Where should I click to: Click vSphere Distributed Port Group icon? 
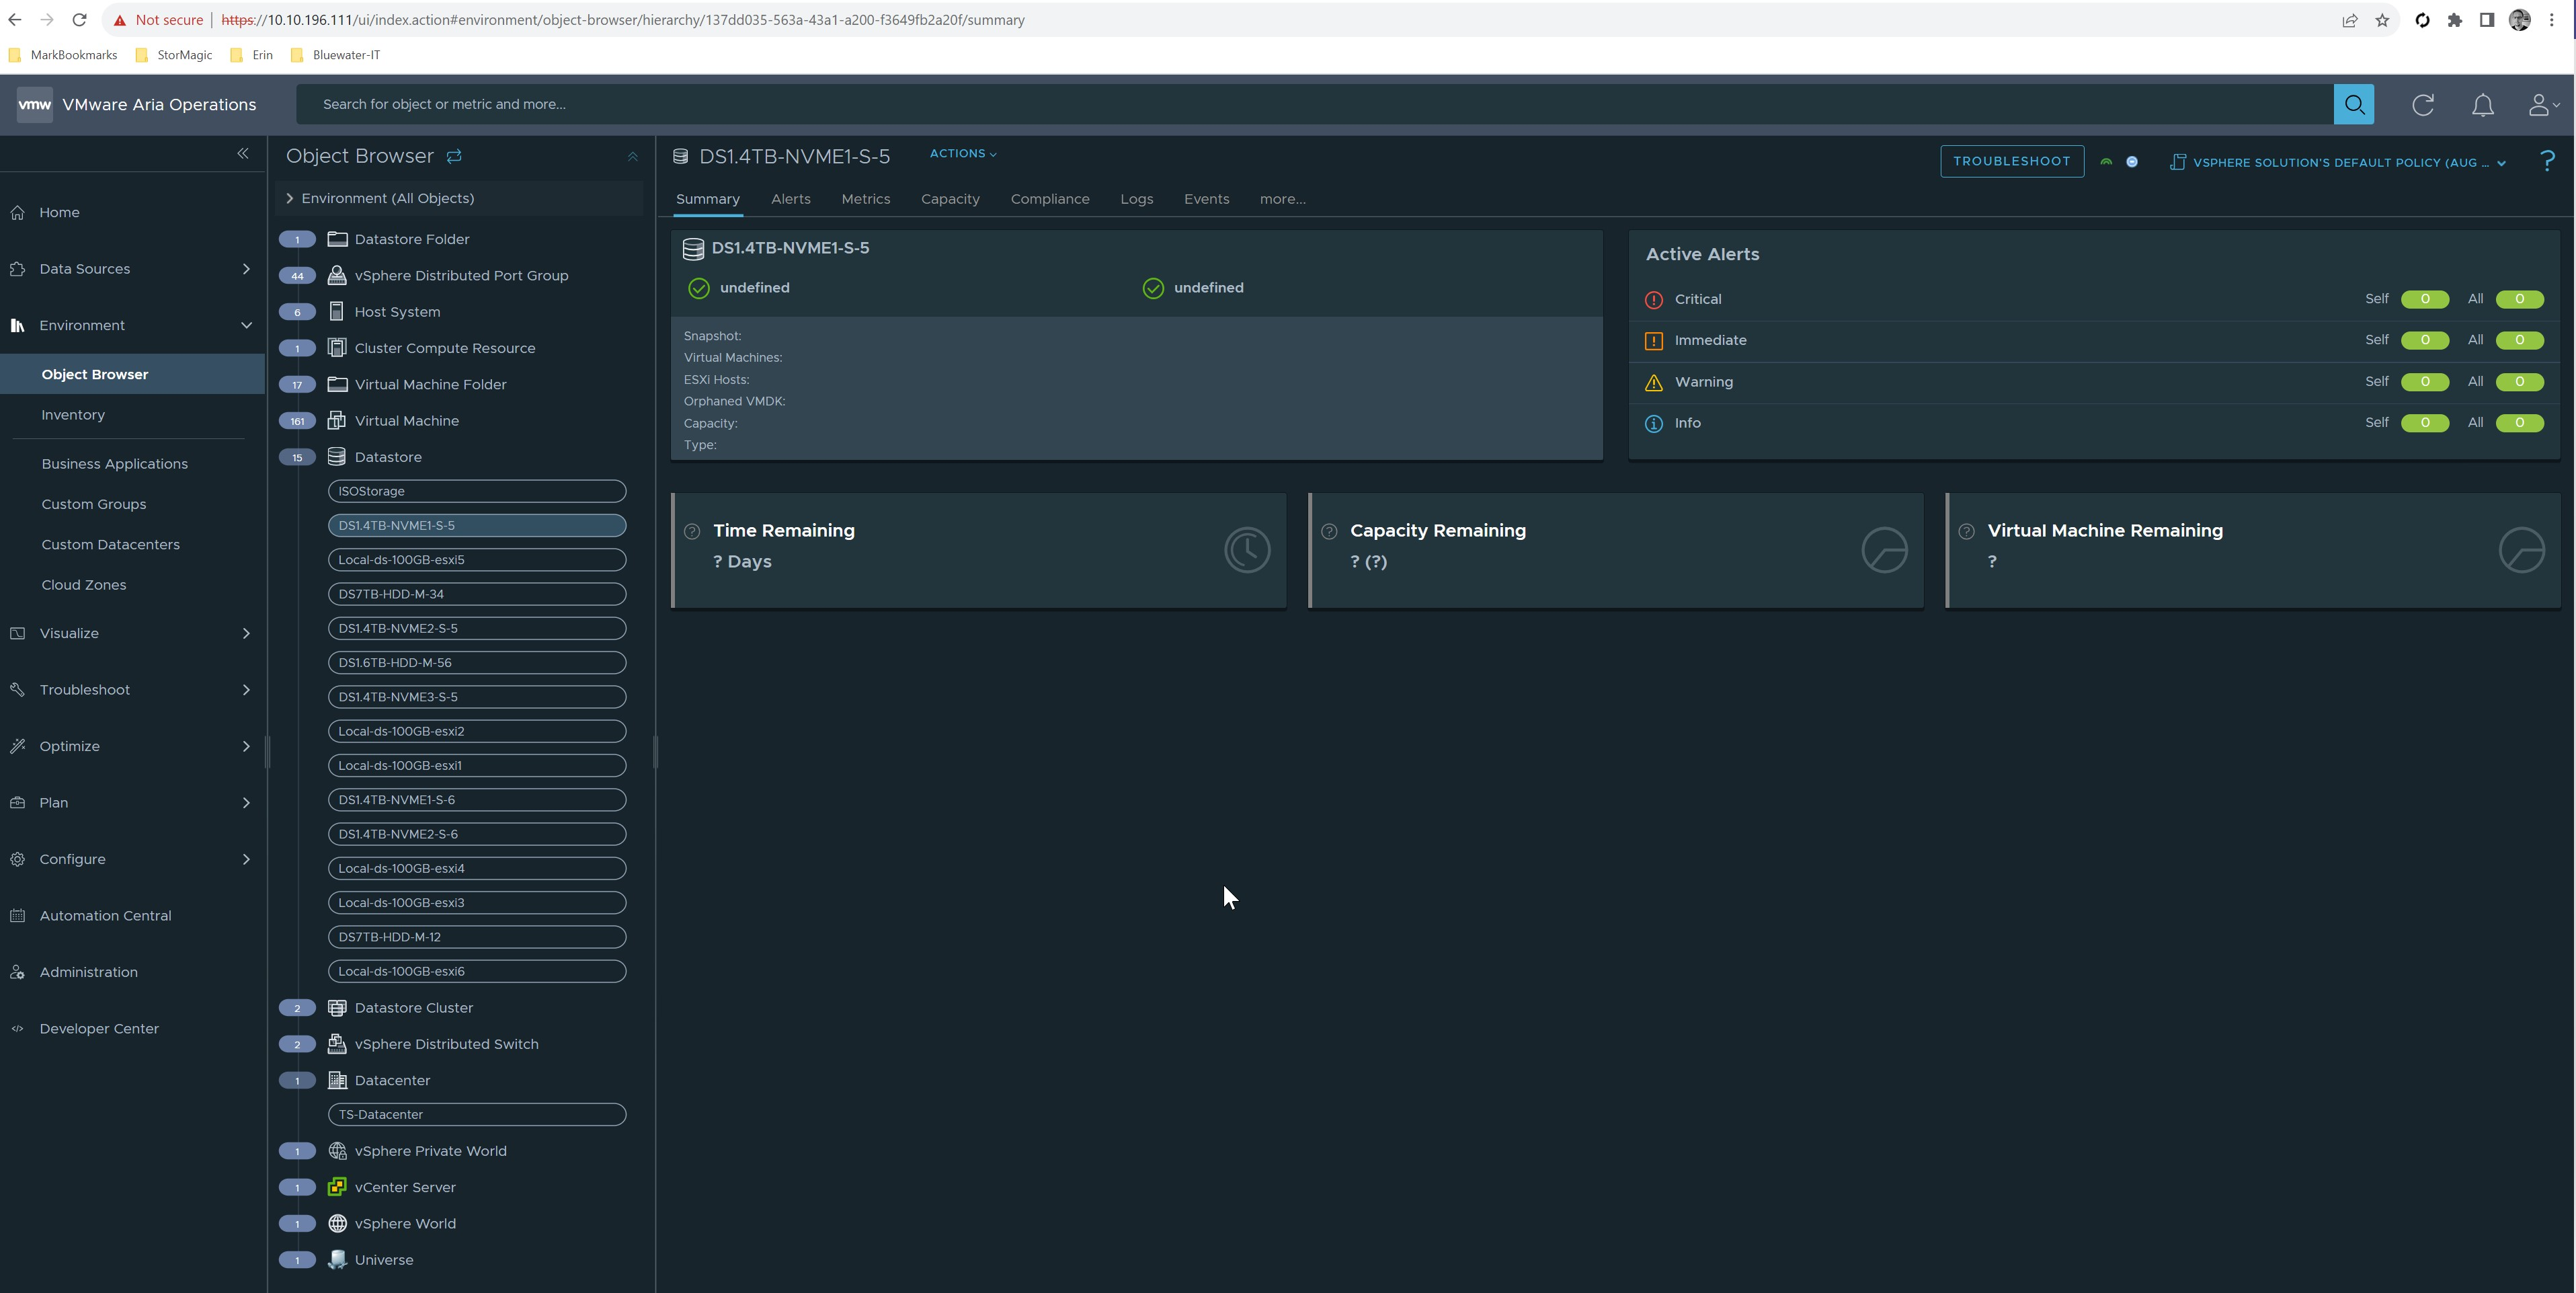point(337,275)
